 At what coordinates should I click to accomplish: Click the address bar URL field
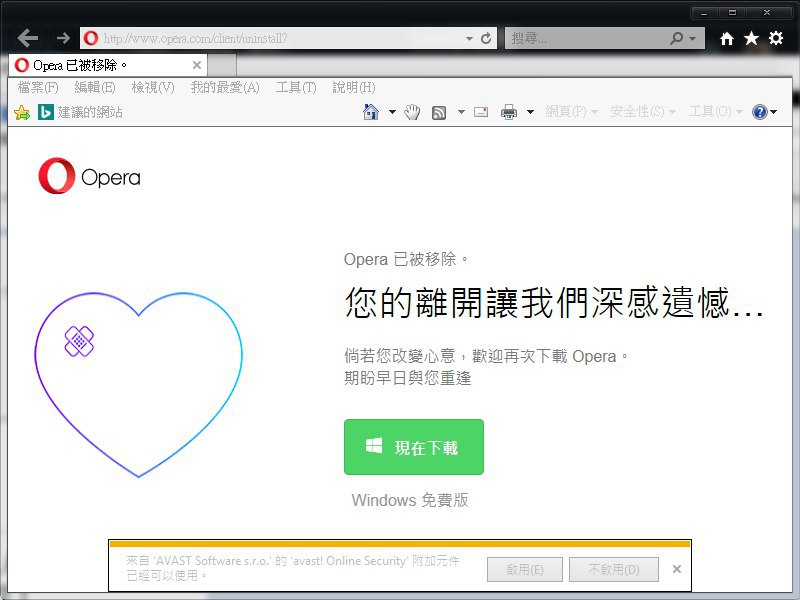[280, 38]
